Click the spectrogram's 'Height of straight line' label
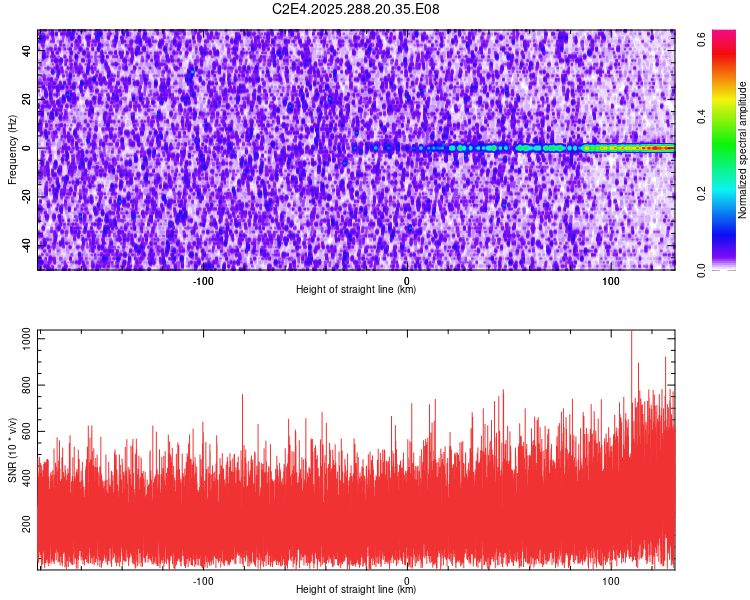 pyautogui.click(x=356, y=290)
